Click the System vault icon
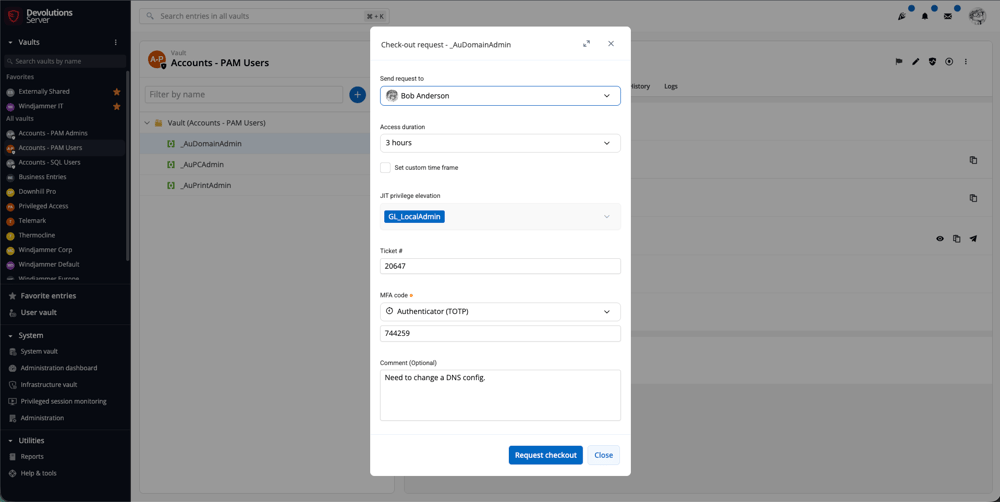This screenshot has height=502, width=1000. [13, 351]
